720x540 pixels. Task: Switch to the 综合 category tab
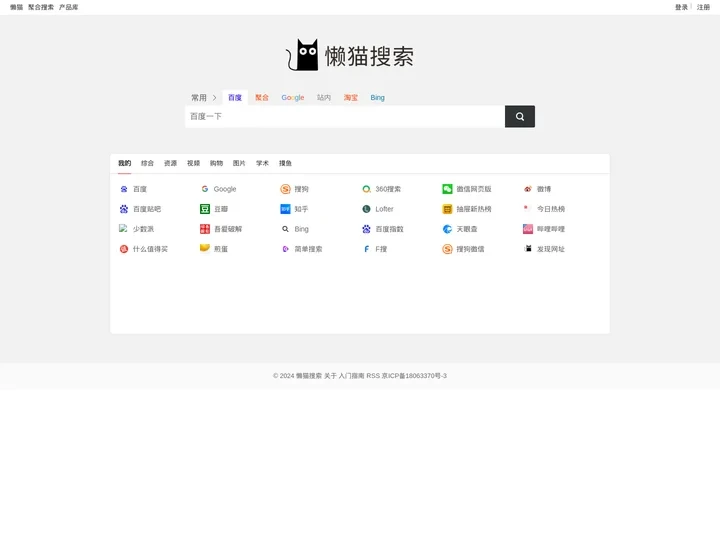tap(147, 163)
